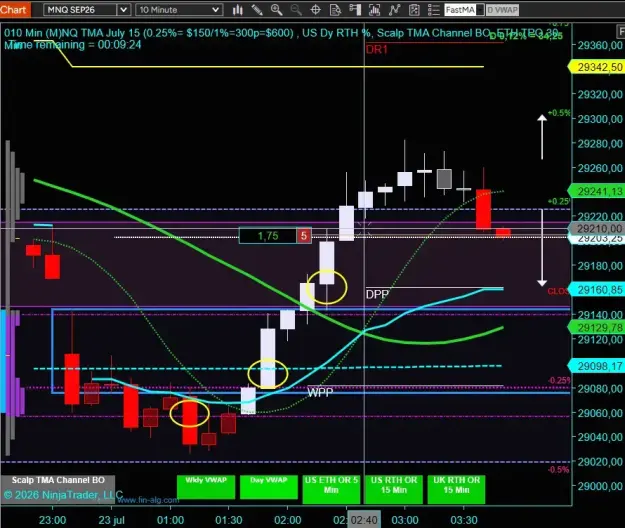The height and width of the screenshot is (528, 625).
Task: Click the cyan 29160,85 price marker
Action: click(597, 290)
